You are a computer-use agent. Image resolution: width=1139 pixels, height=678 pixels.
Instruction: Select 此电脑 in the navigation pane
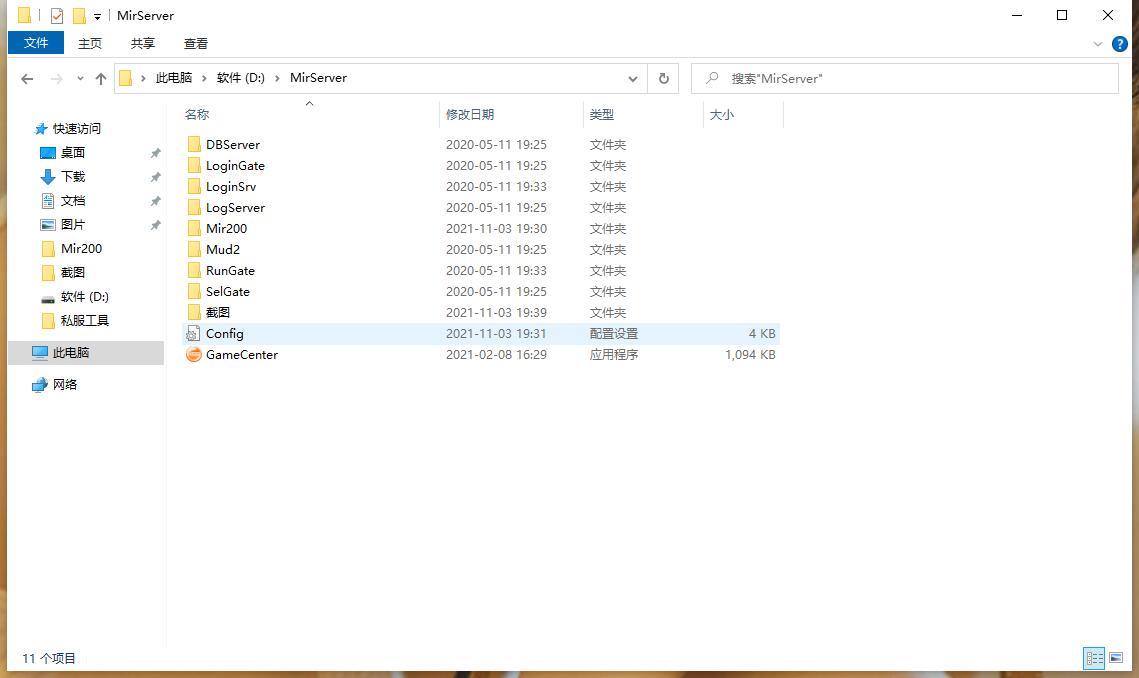point(70,353)
